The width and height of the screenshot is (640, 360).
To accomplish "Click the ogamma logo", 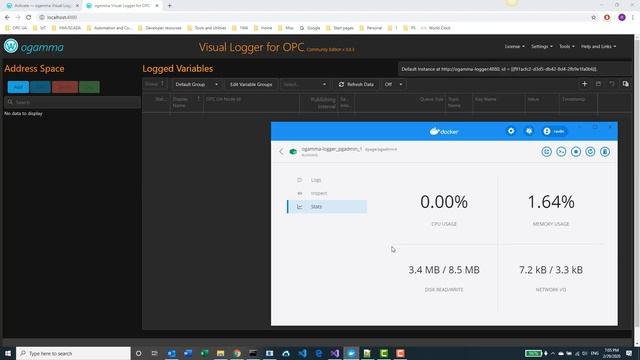I will 33,47.
